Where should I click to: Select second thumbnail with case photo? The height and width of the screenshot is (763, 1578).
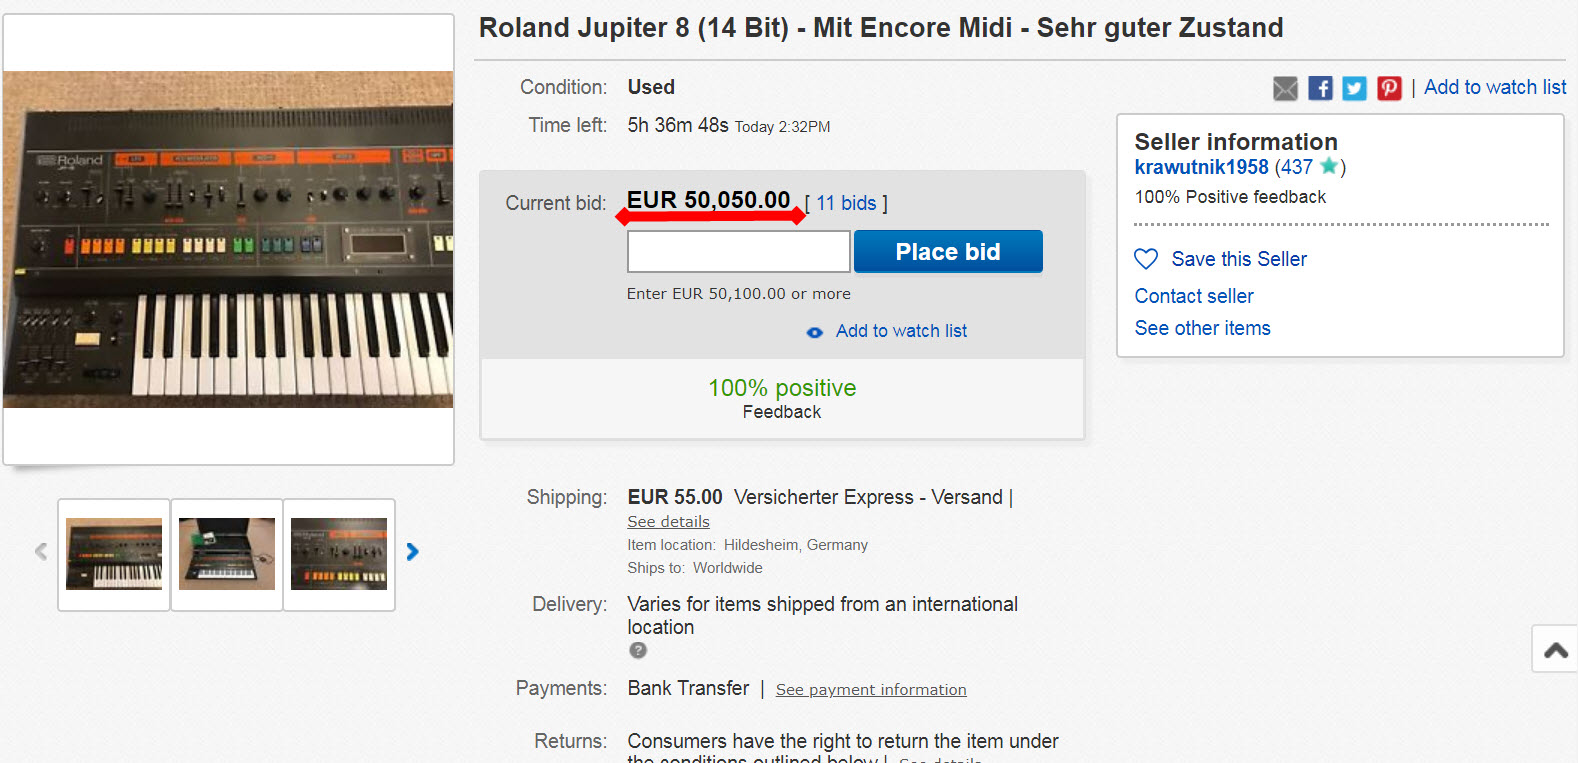point(227,554)
